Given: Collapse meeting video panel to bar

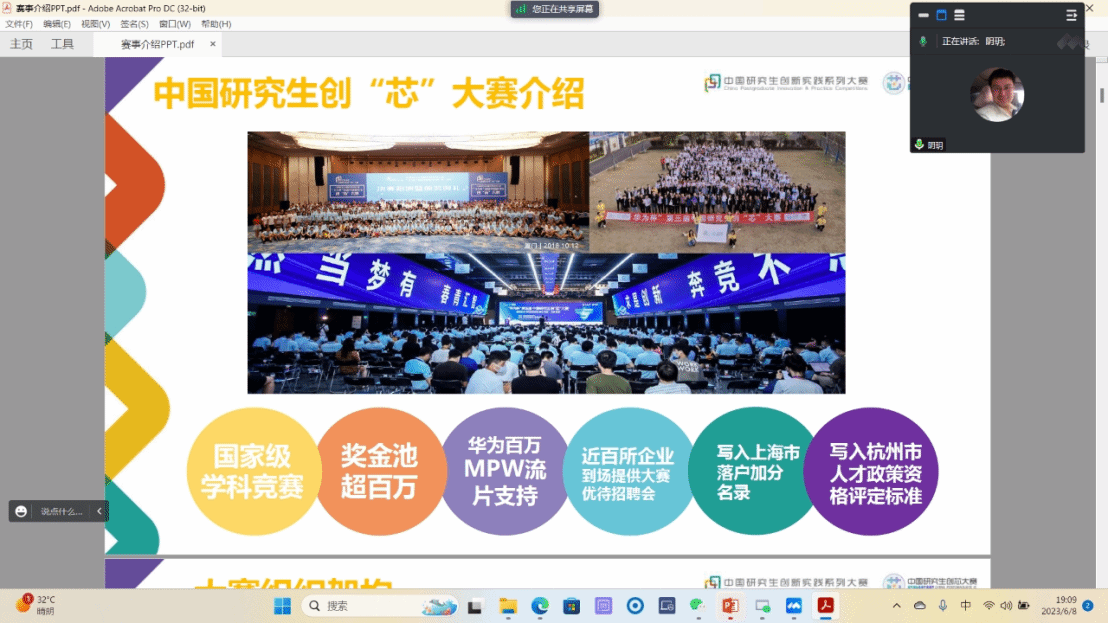Looking at the screenshot, I should point(923,15).
